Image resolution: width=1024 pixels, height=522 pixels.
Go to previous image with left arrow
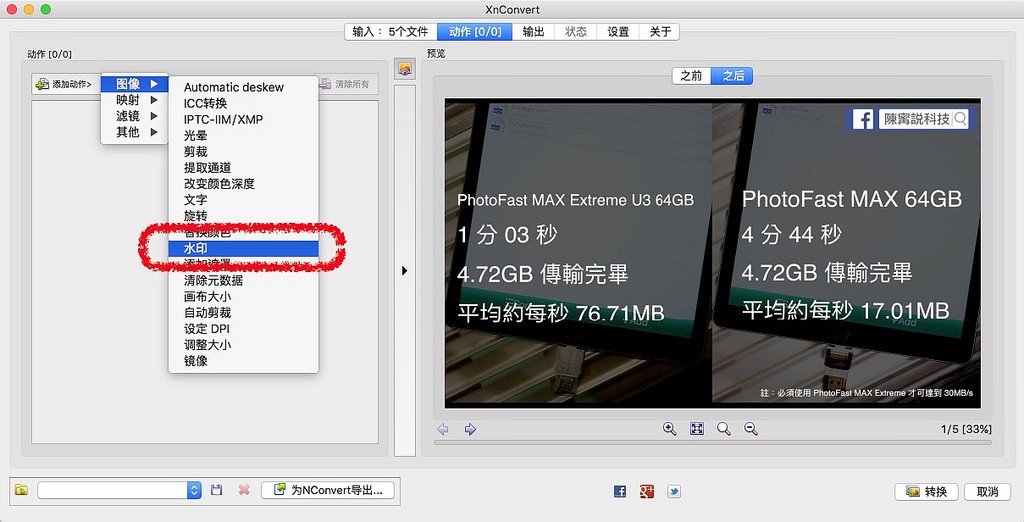coord(443,429)
